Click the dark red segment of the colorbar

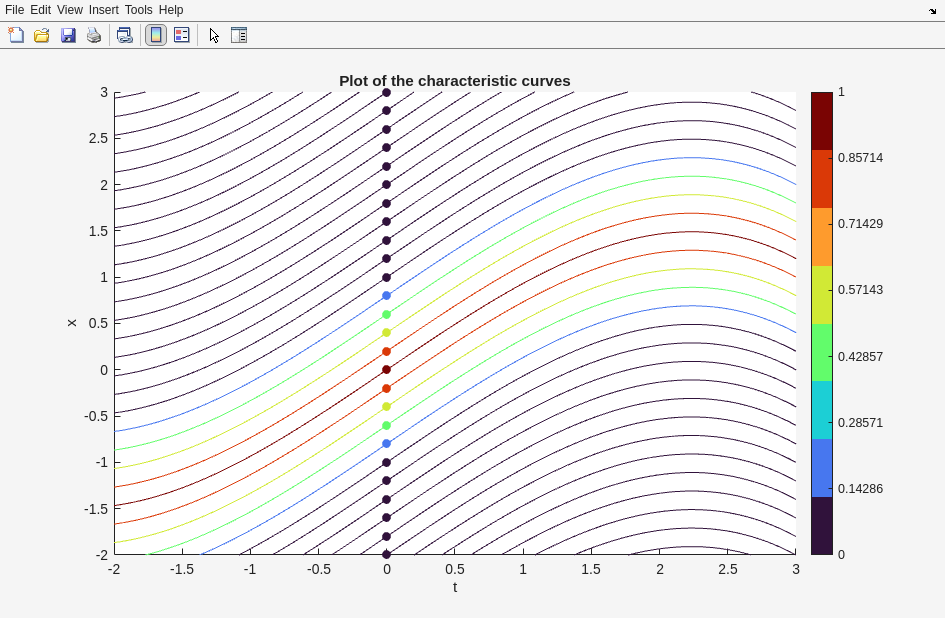[821, 121]
